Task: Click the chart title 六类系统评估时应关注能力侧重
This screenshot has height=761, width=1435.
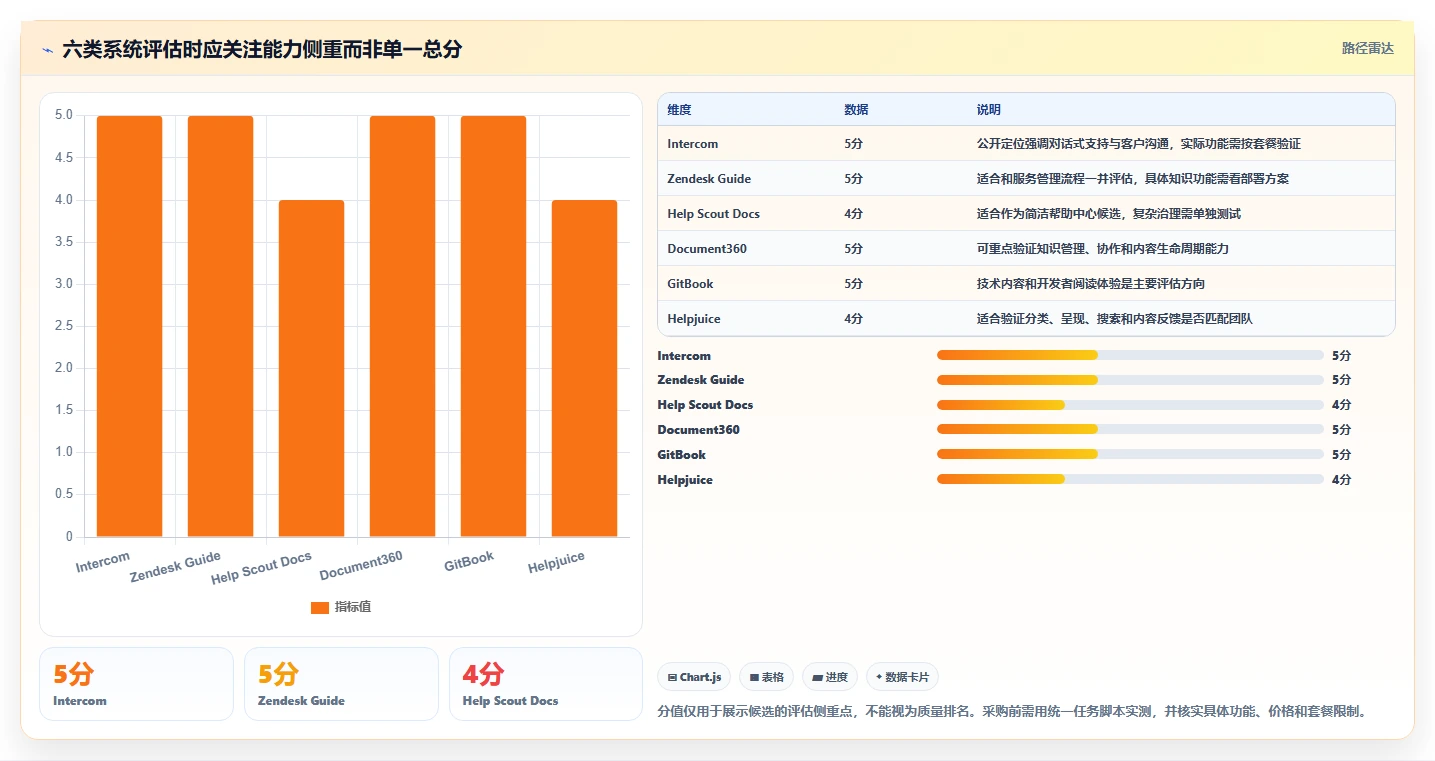Action: click(262, 49)
